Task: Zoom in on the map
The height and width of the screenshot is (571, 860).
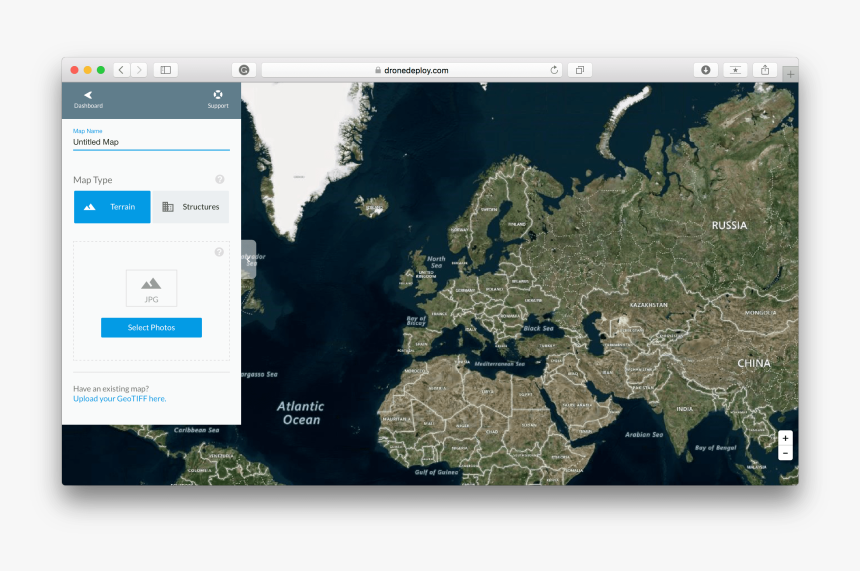Action: [785, 438]
